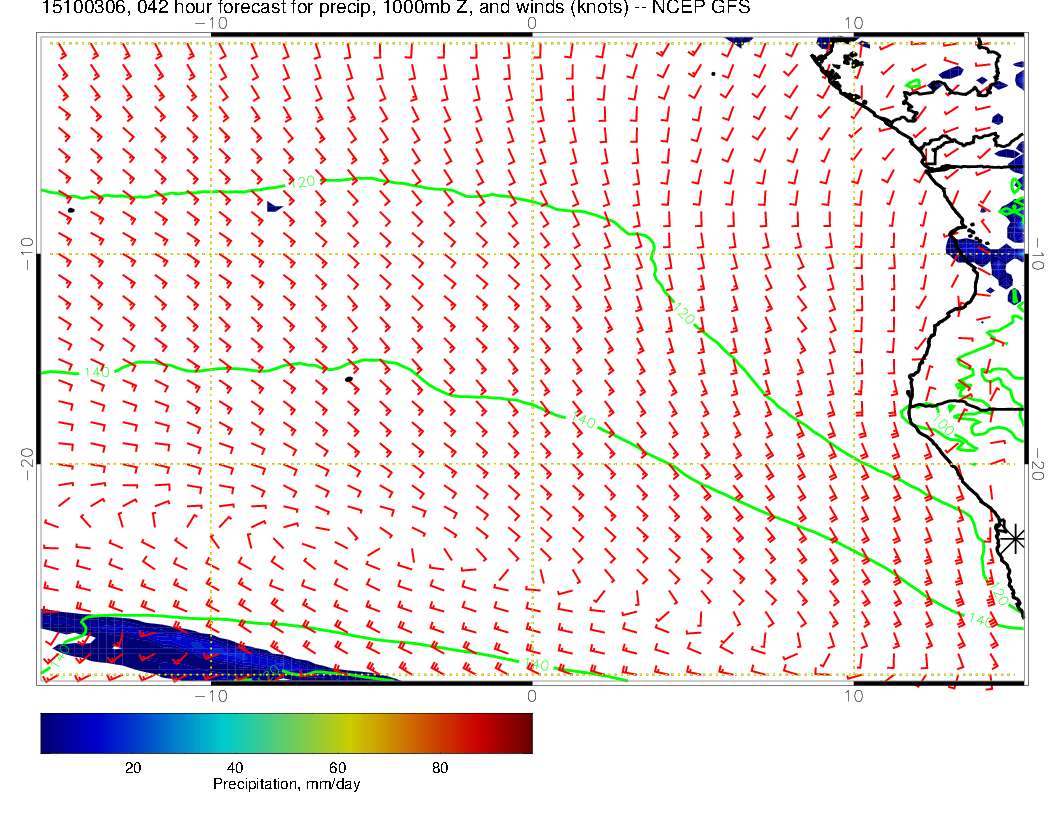The height and width of the screenshot is (816, 1056).
Task: Click the cyan region of the colorbar above 40
Action: (x=236, y=732)
